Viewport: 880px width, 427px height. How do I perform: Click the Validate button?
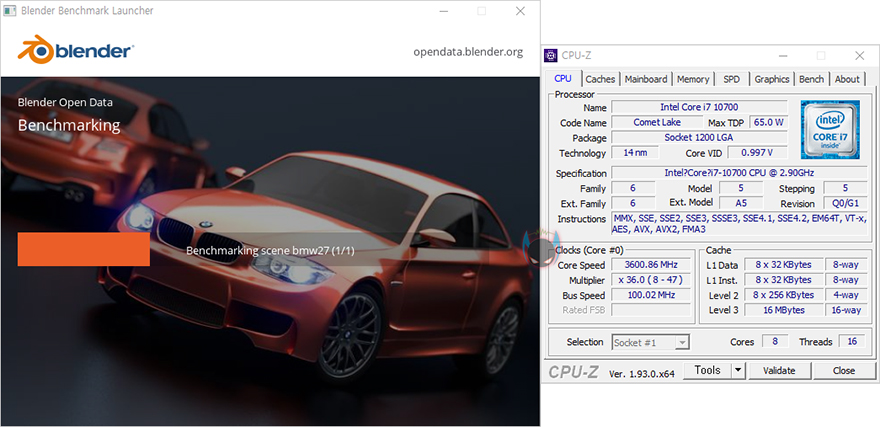tap(779, 370)
